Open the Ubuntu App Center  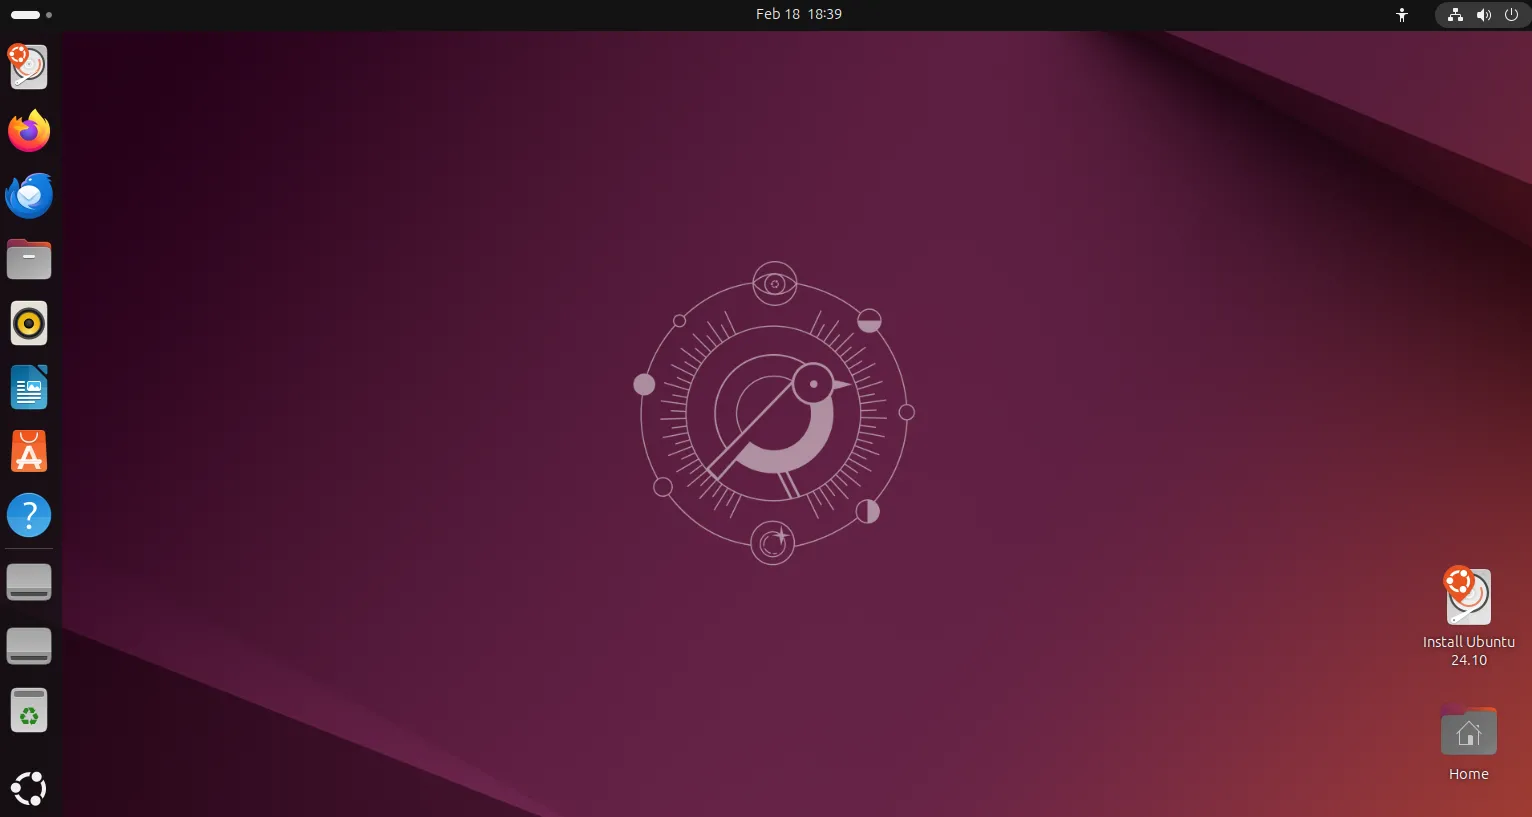pos(29,451)
